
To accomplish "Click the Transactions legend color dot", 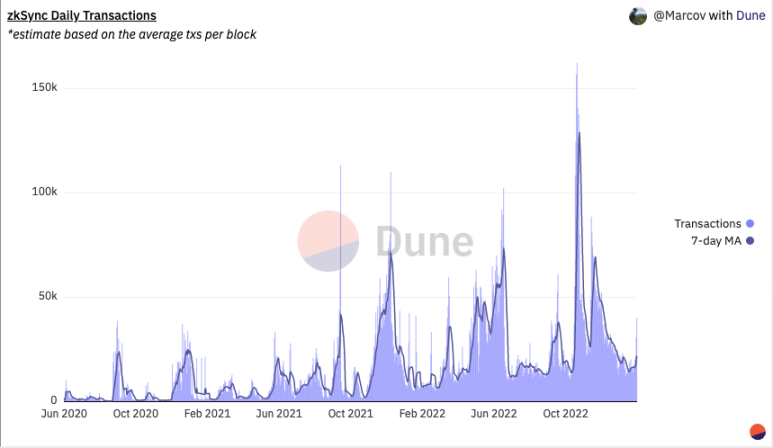I will click(x=750, y=224).
